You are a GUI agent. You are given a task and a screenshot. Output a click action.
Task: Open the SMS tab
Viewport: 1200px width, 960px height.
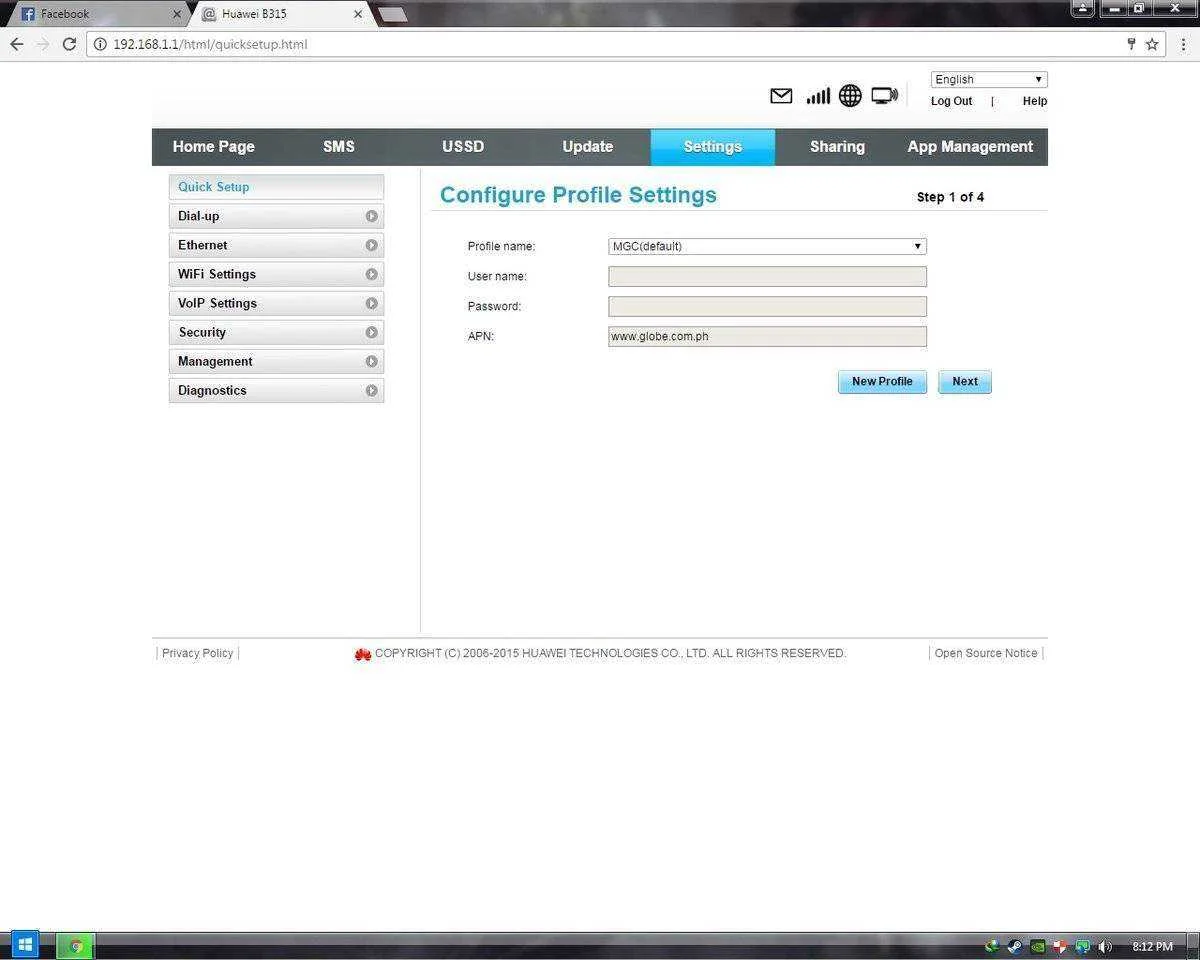coord(339,147)
